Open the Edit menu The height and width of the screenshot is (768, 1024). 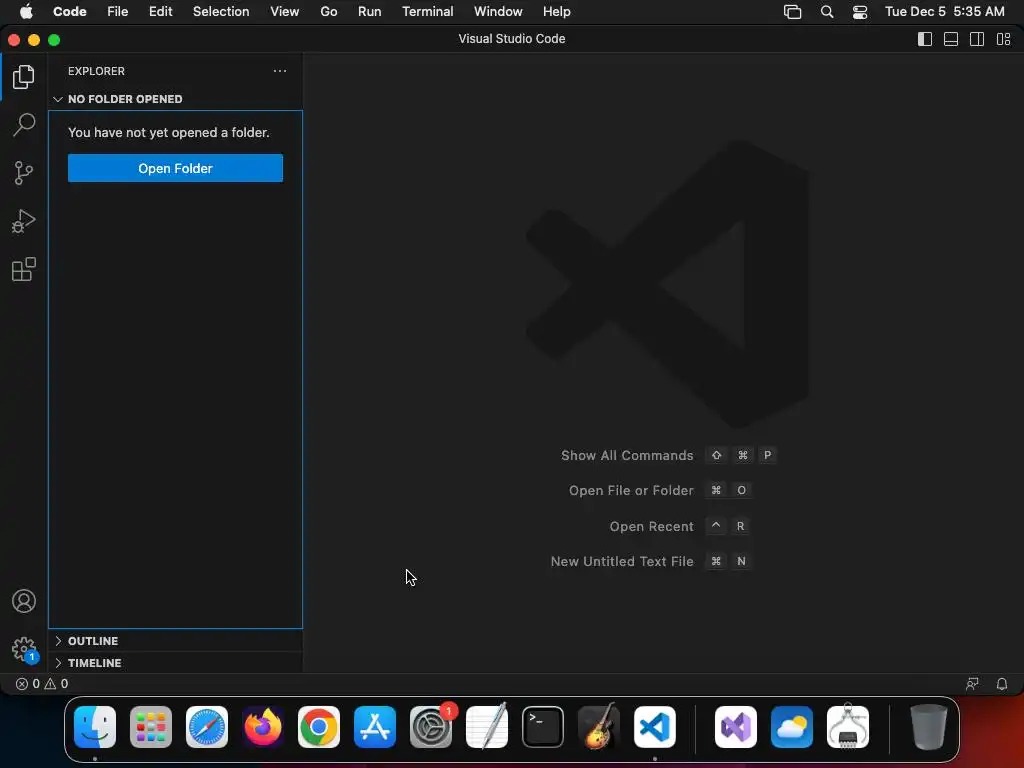160,12
